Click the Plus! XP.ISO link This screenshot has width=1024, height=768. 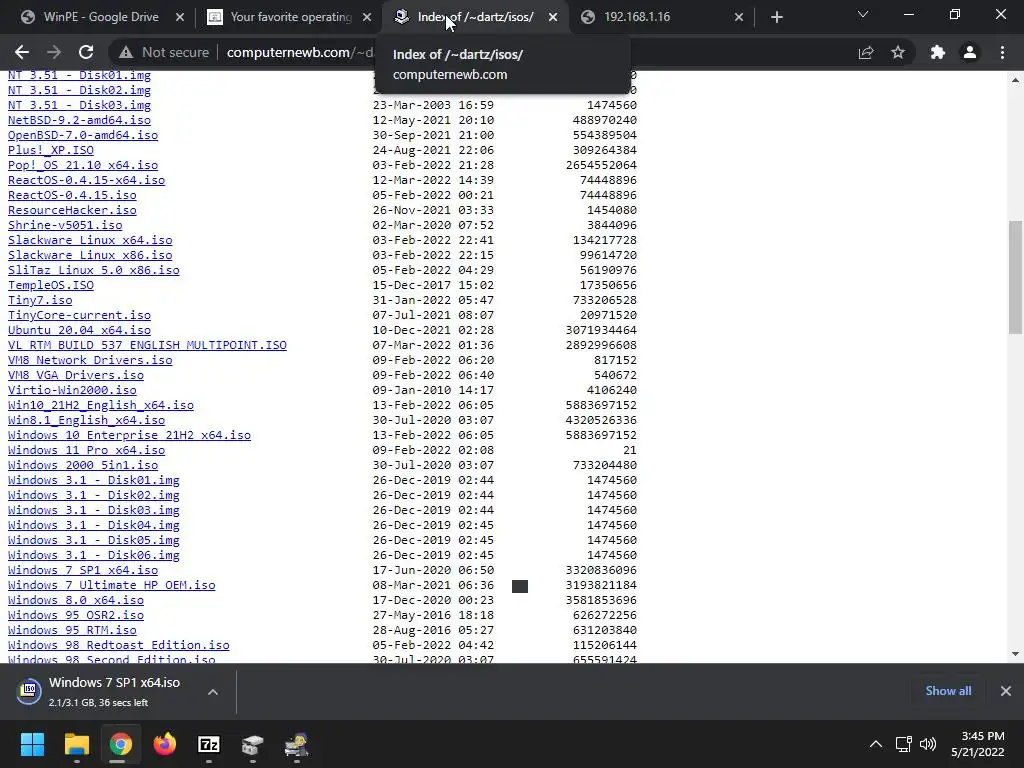click(51, 150)
